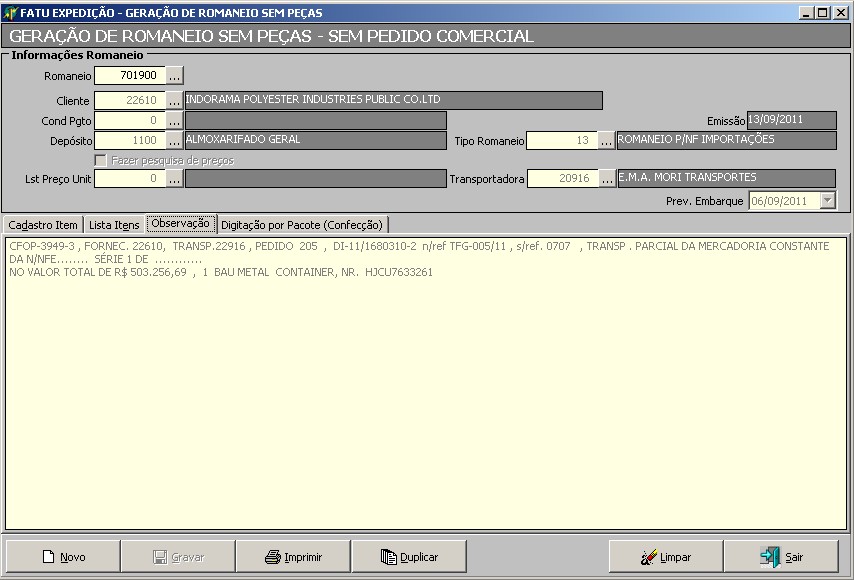Click the Gravar save button

(x=177, y=557)
